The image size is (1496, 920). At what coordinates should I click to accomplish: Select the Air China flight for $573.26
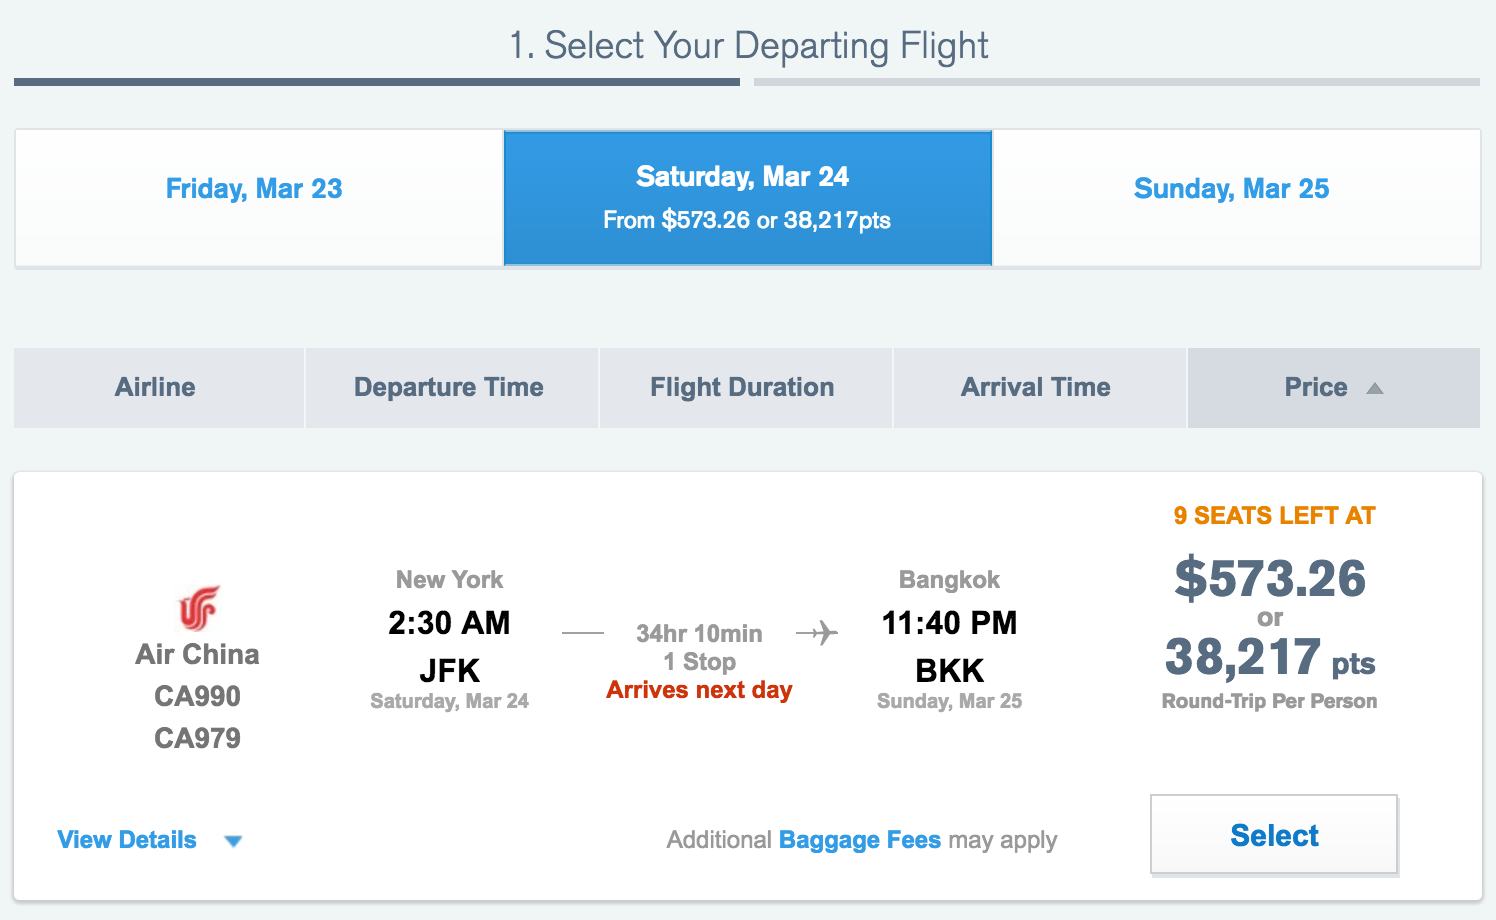1274,835
